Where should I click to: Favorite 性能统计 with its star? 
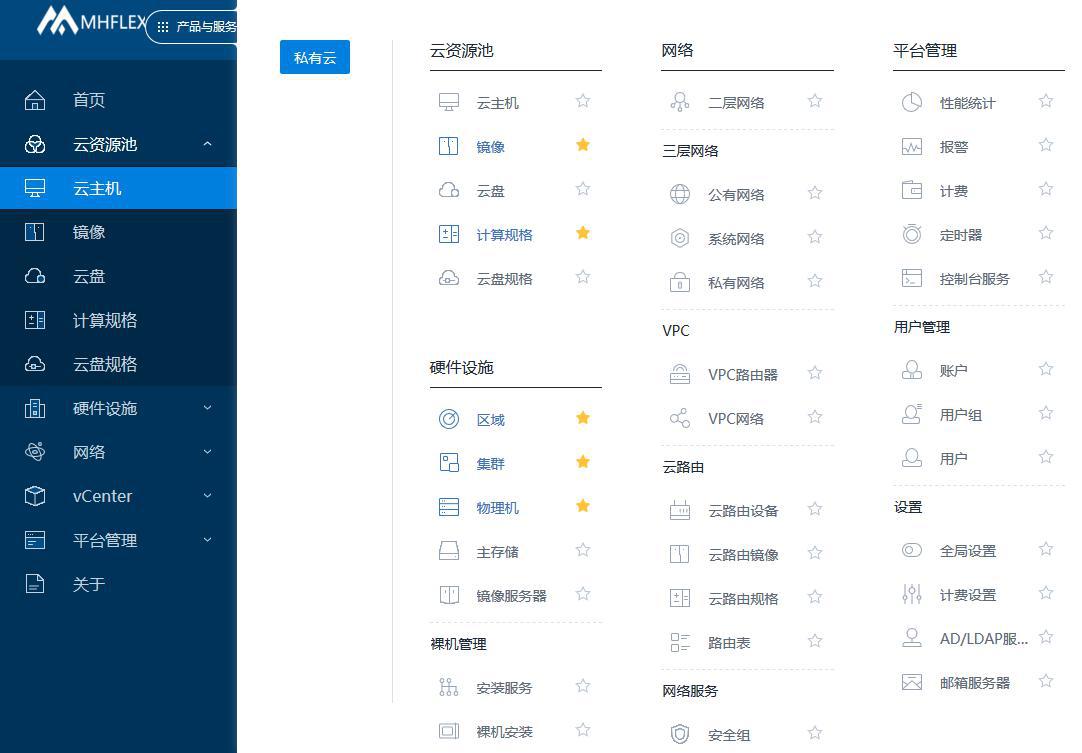click(x=1046, y=101)
